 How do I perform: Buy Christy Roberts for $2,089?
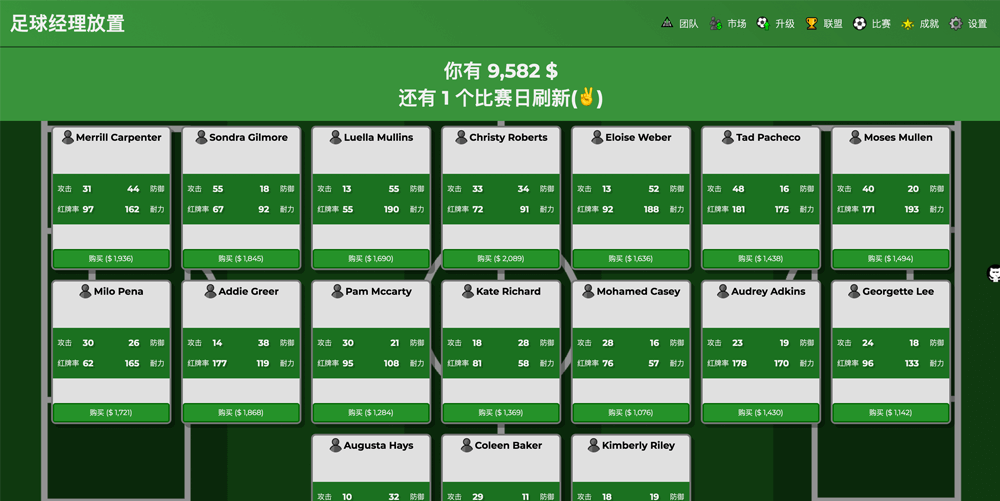(x=501, y=259)
